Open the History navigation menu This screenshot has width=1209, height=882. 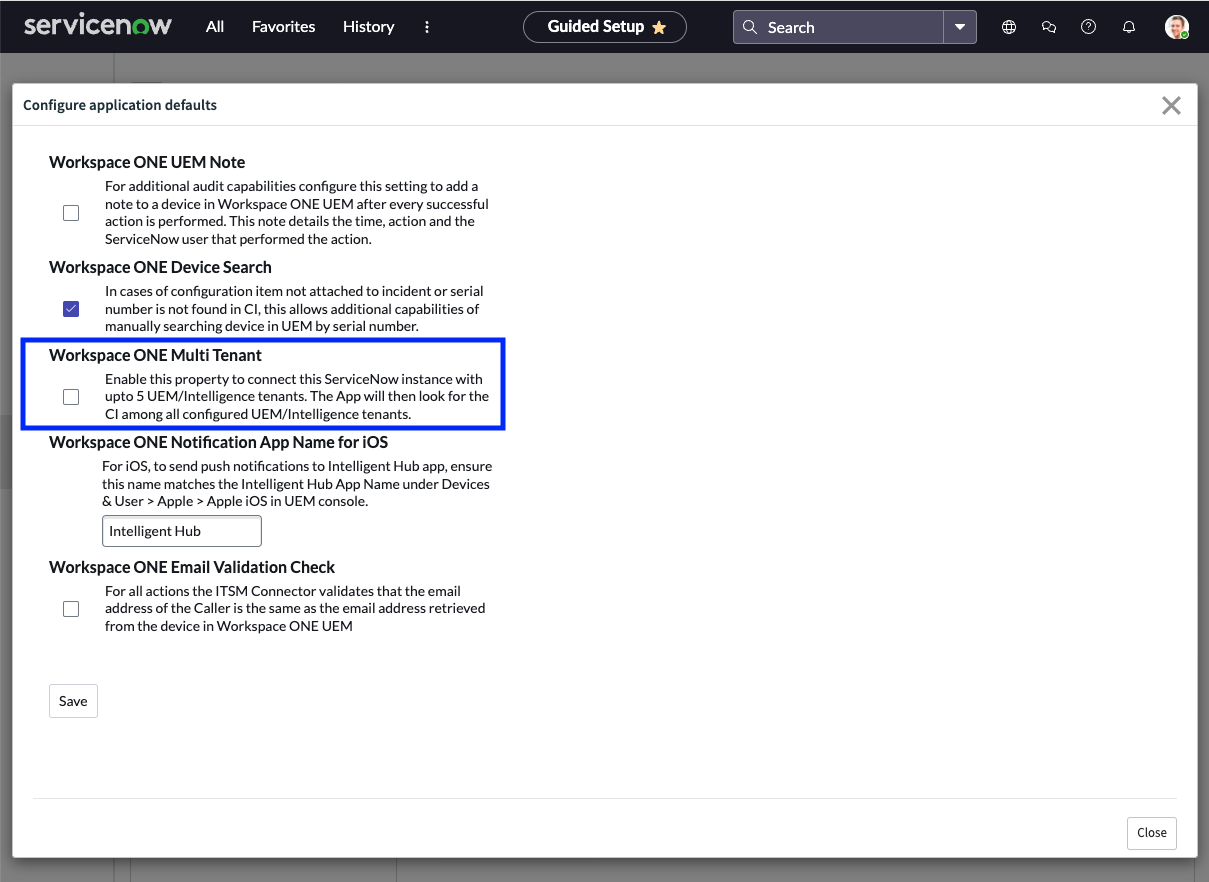point(368,27)
